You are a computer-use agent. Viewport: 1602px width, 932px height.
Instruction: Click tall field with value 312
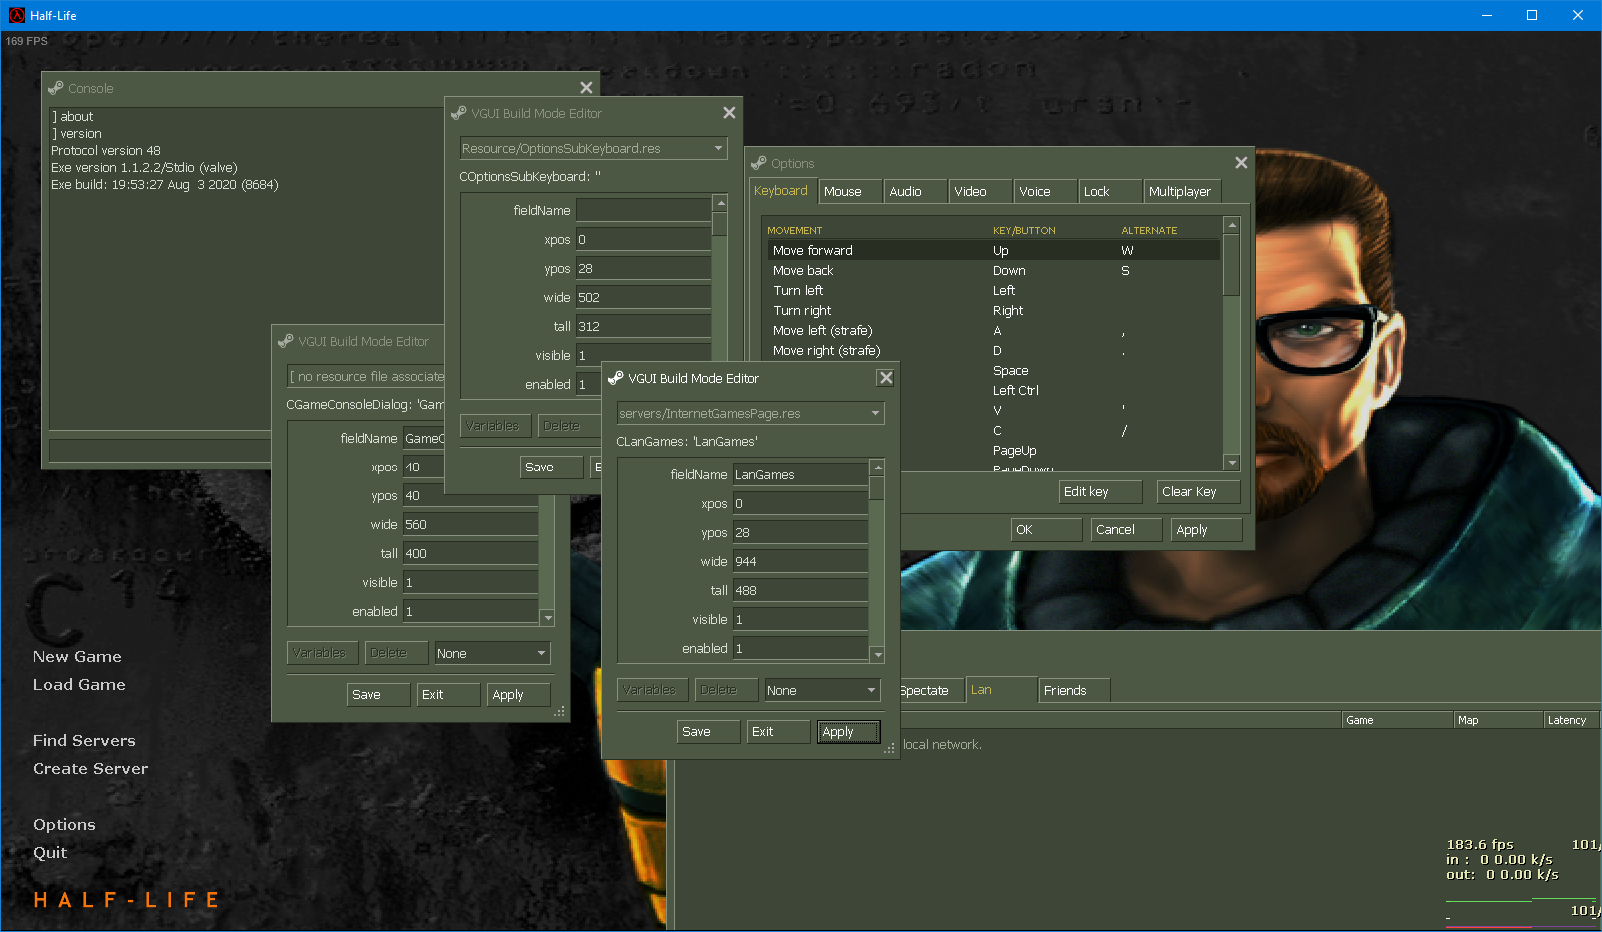(643, 327)
